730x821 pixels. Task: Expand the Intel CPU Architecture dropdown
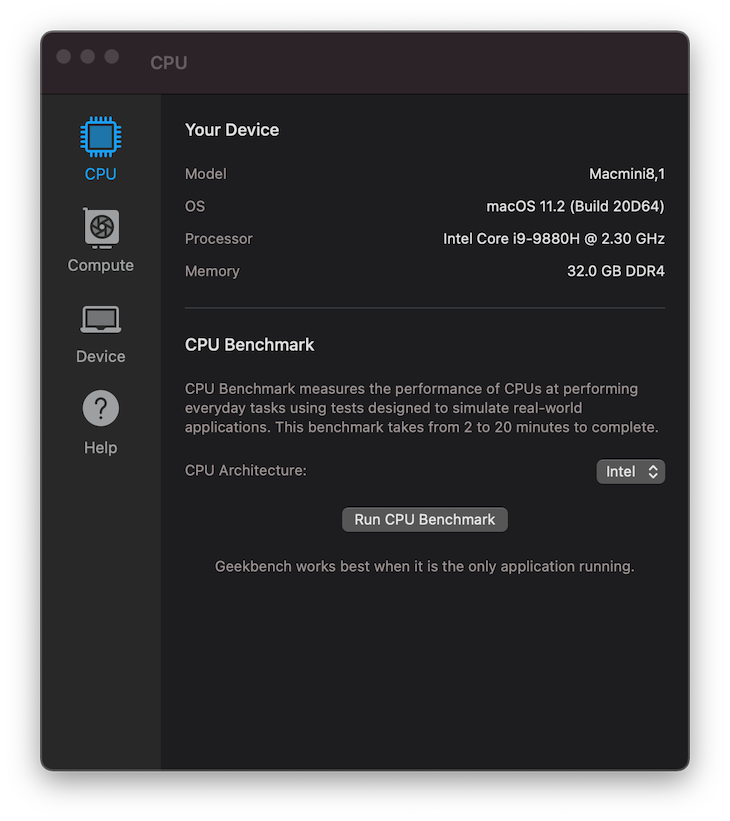tap(631, 472)
